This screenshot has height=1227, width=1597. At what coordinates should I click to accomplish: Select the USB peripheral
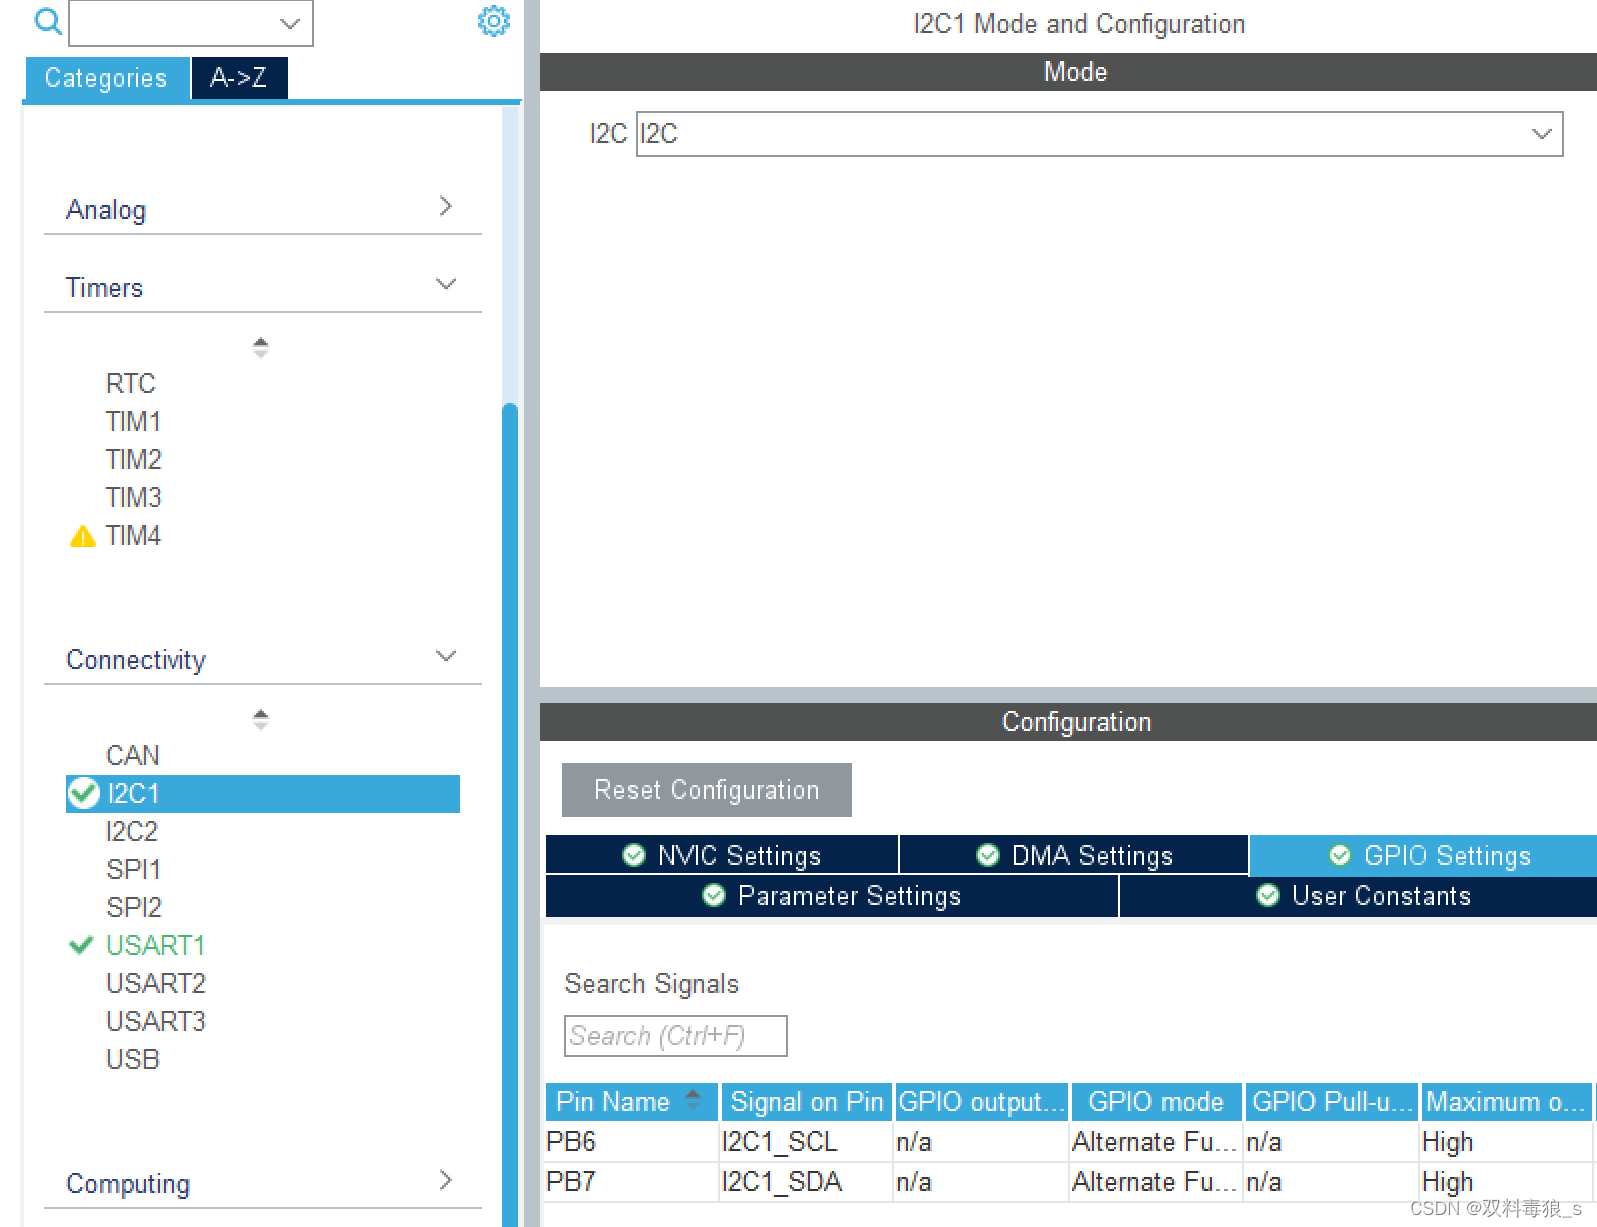pos(133,1060)
